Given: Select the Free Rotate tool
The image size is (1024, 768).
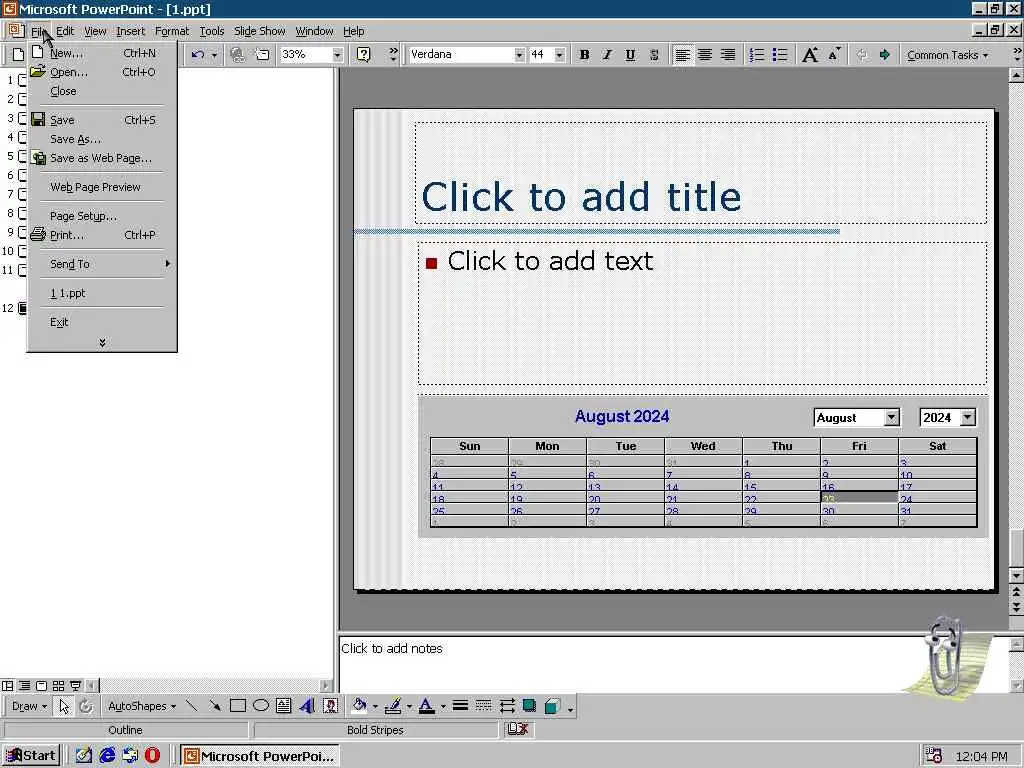Looking at the screenshot, I should [86, 706].
